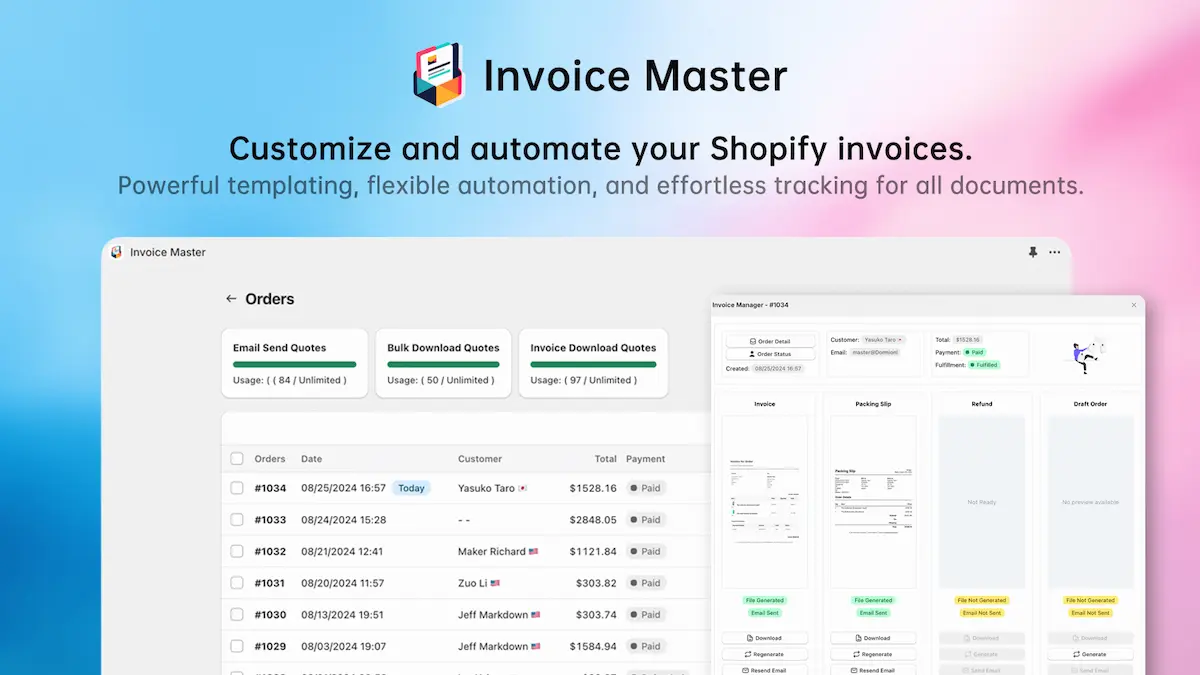The width and height of the screenshot is (1200, 675).
Task: Open the Payment column header options
Action: [646, 458]
